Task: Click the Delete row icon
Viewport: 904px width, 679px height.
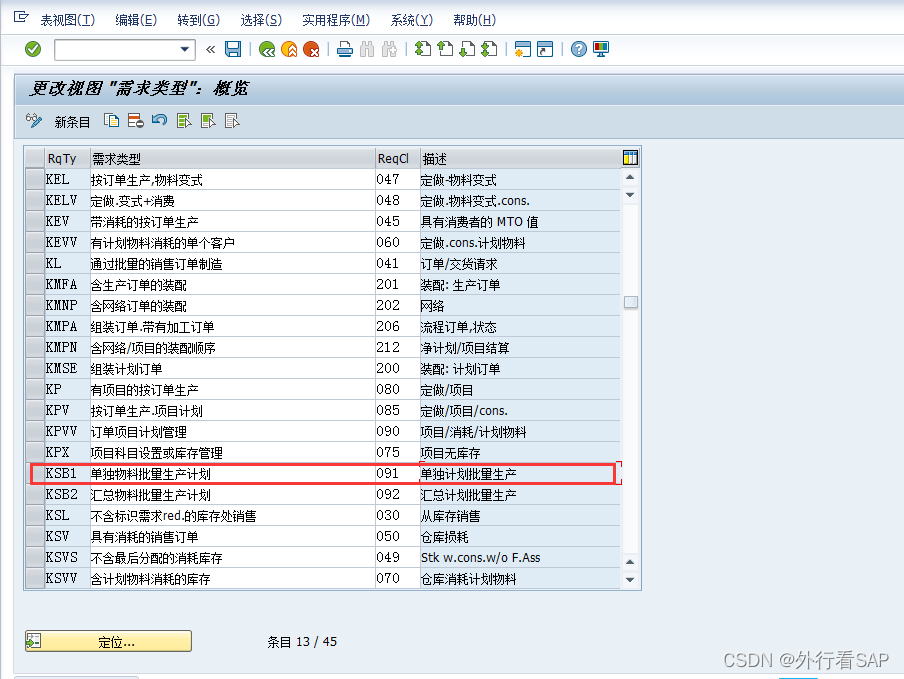Action: [x=135, y=120]
